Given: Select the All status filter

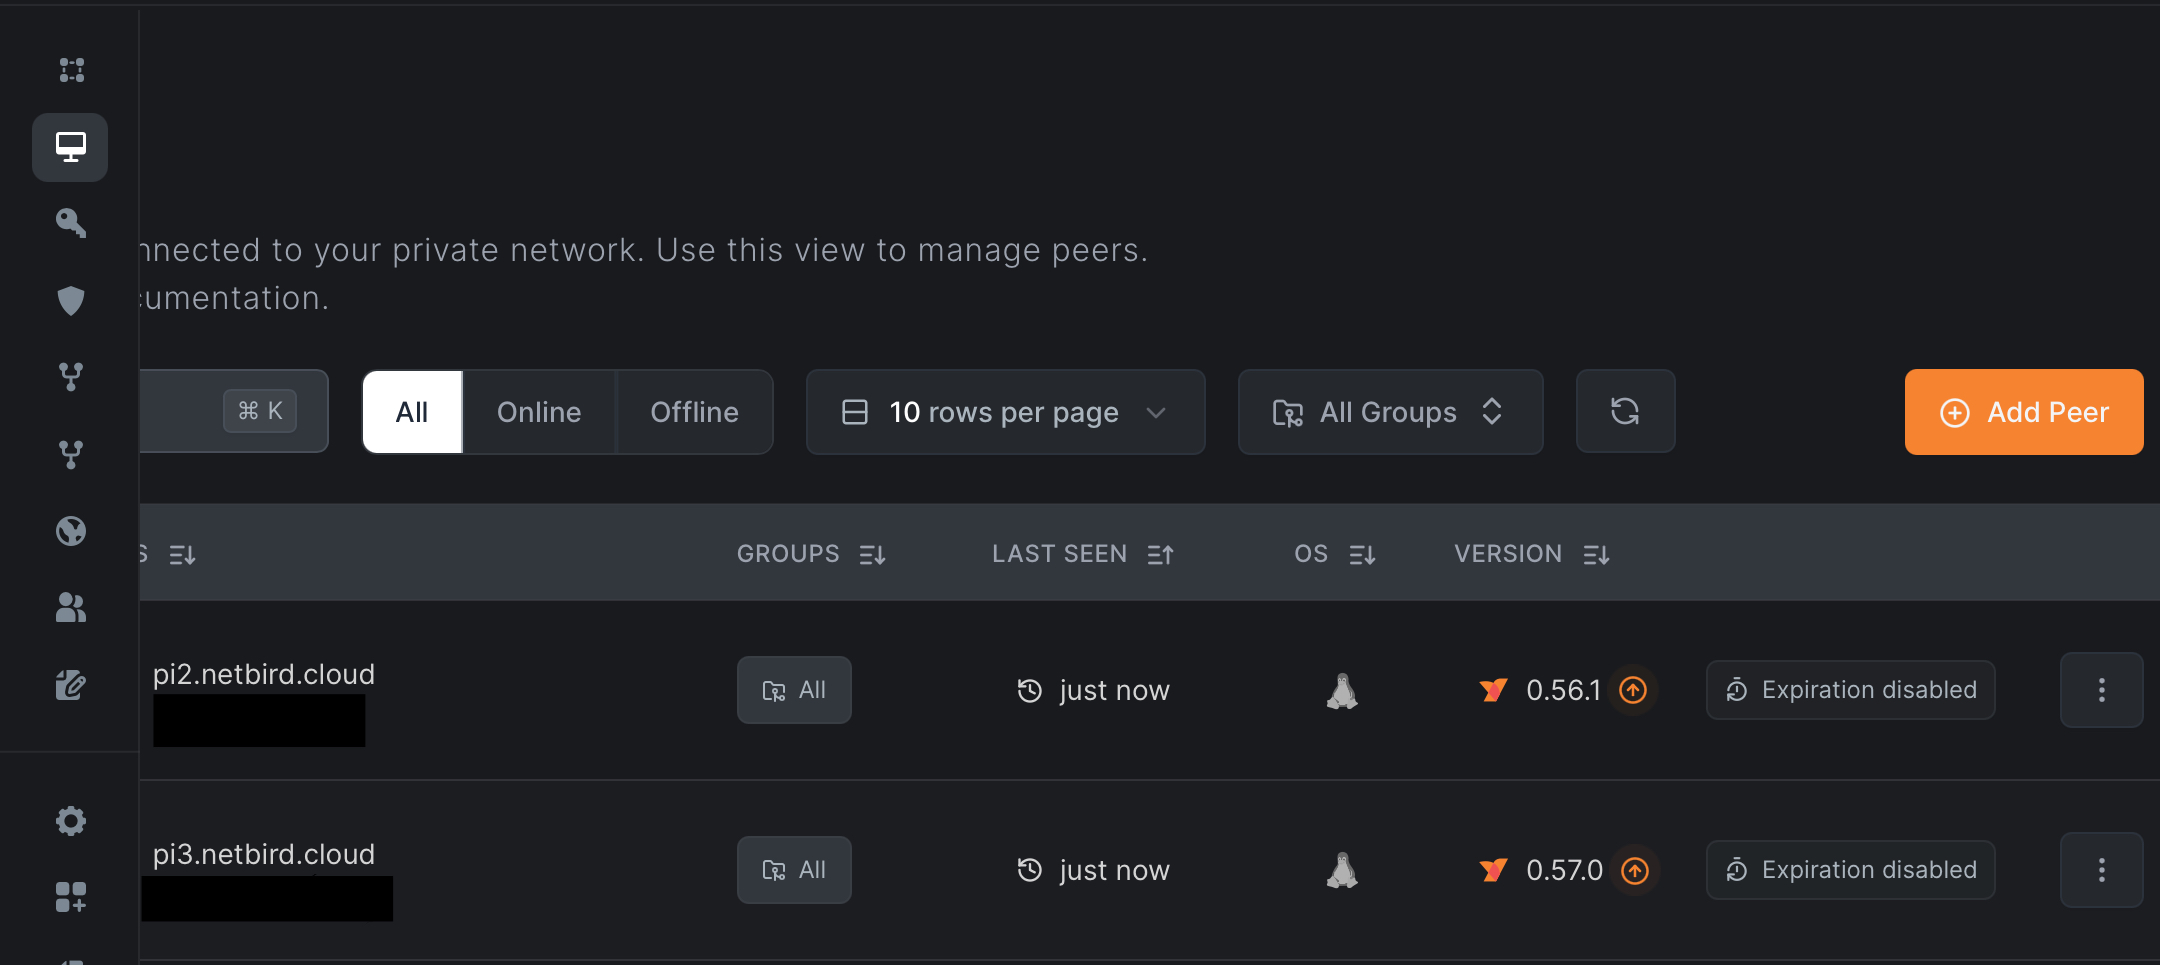Looking at the screenshot, I should click(412, 412).
